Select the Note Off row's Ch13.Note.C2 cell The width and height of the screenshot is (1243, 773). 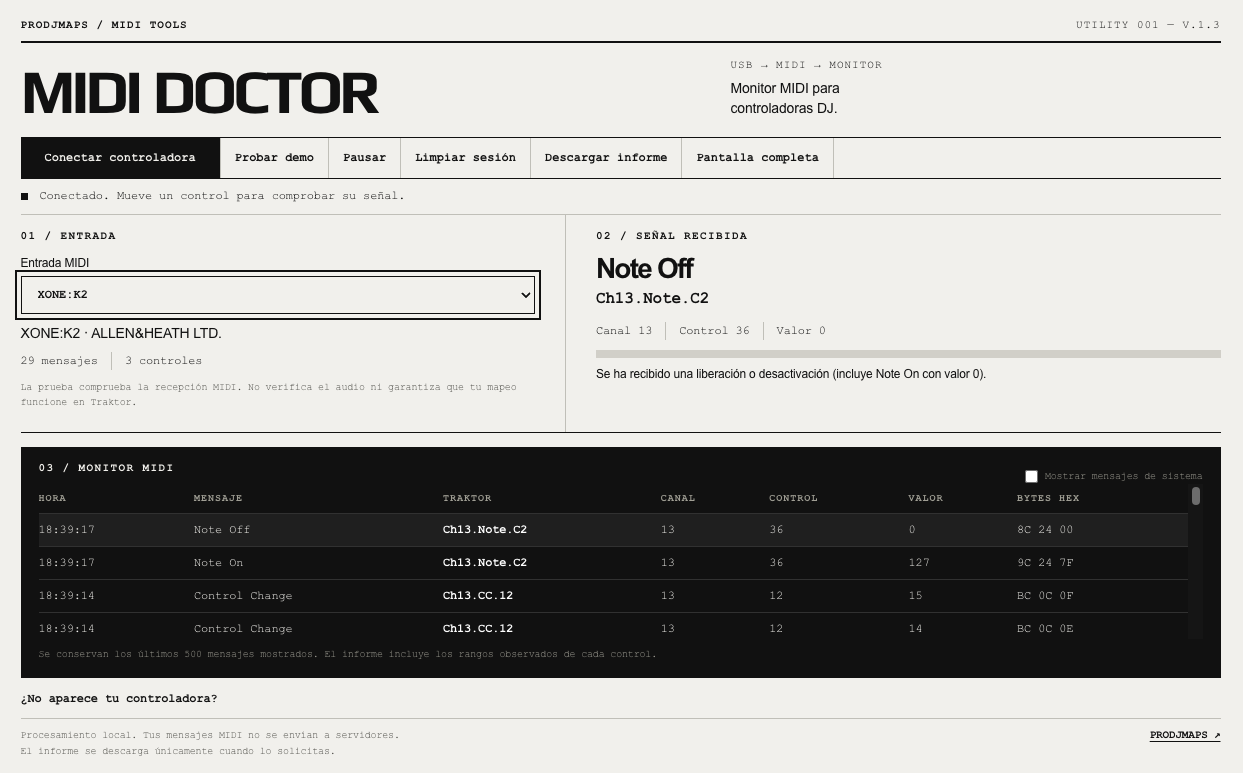pos(485,530)
